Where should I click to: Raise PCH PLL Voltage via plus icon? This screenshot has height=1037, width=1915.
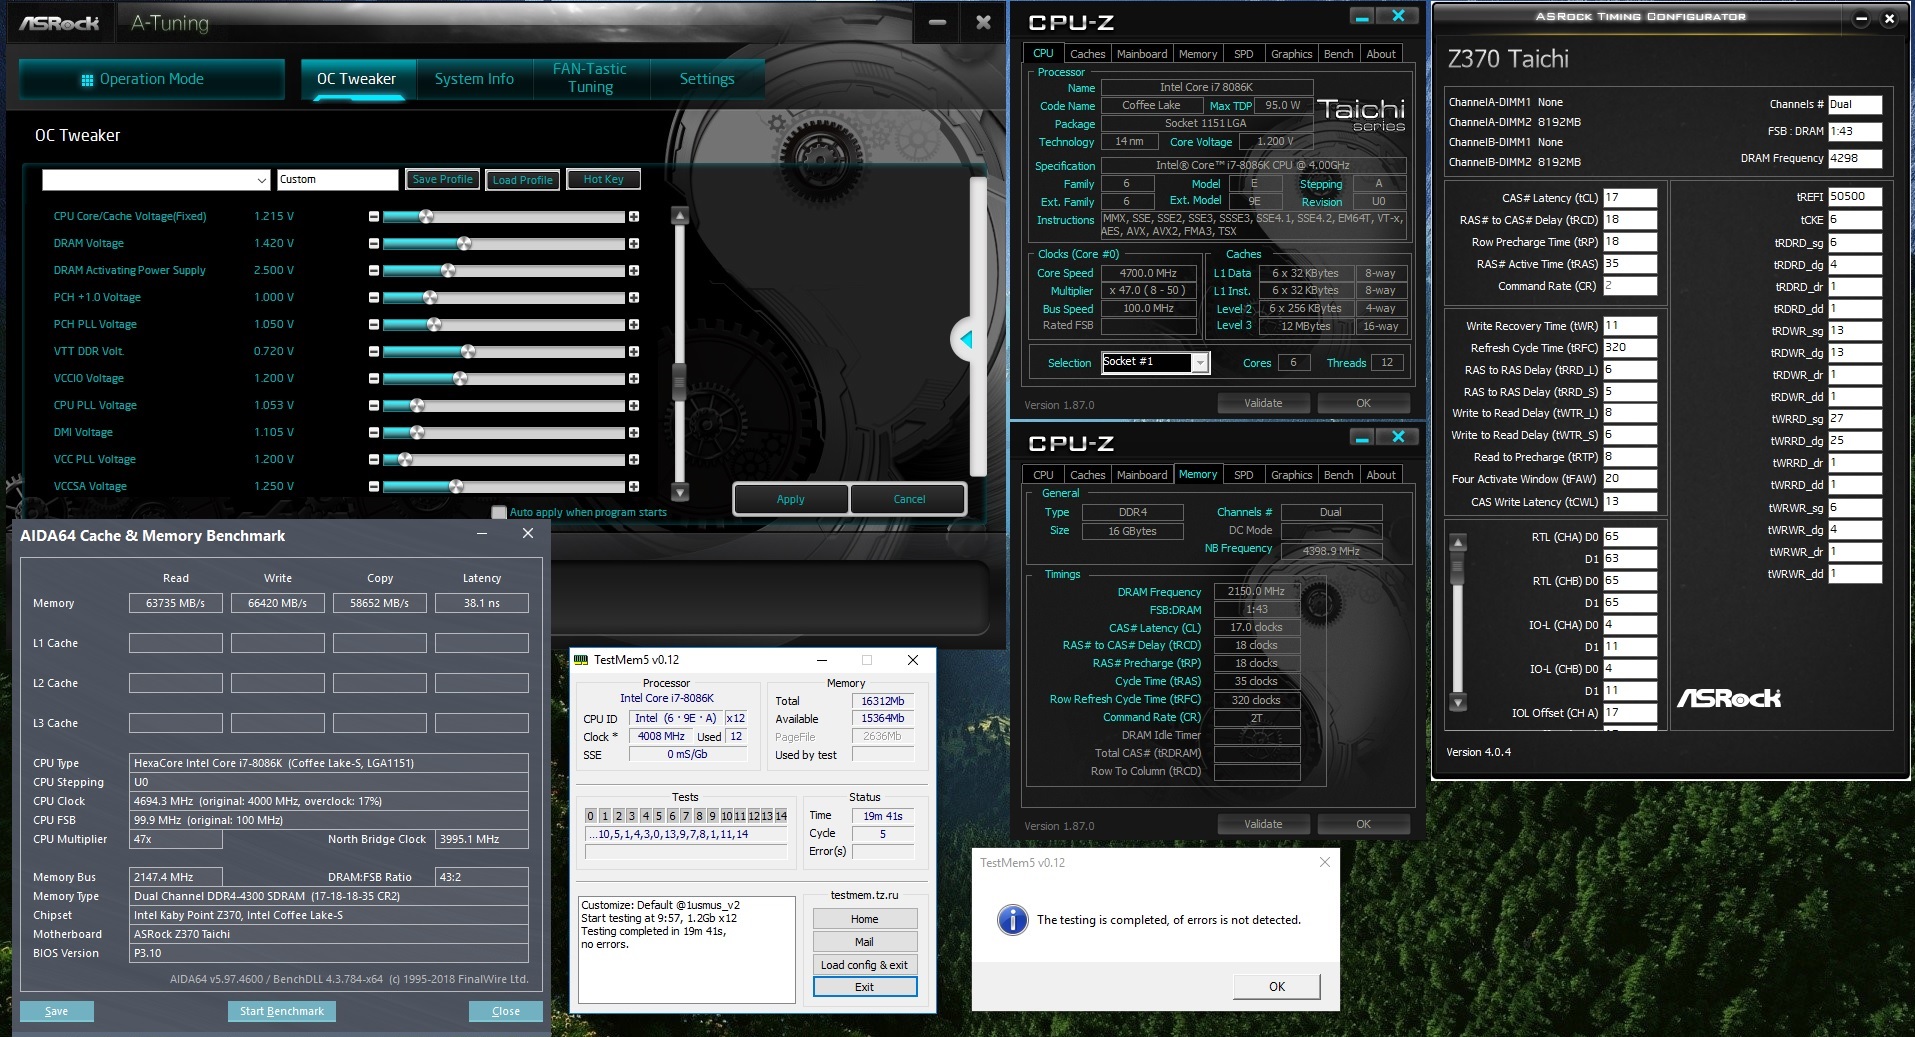634,325
